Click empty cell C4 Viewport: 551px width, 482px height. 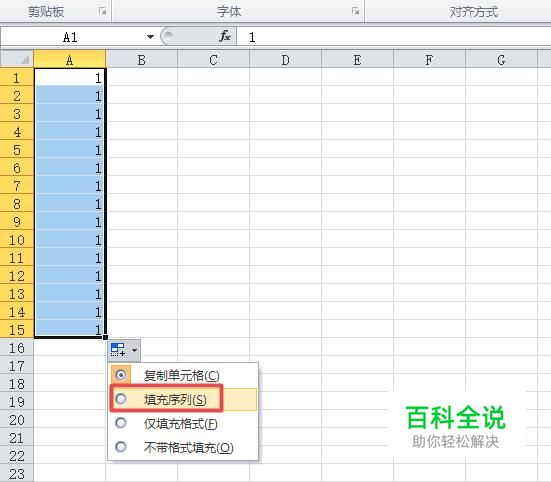click(213, 132)
